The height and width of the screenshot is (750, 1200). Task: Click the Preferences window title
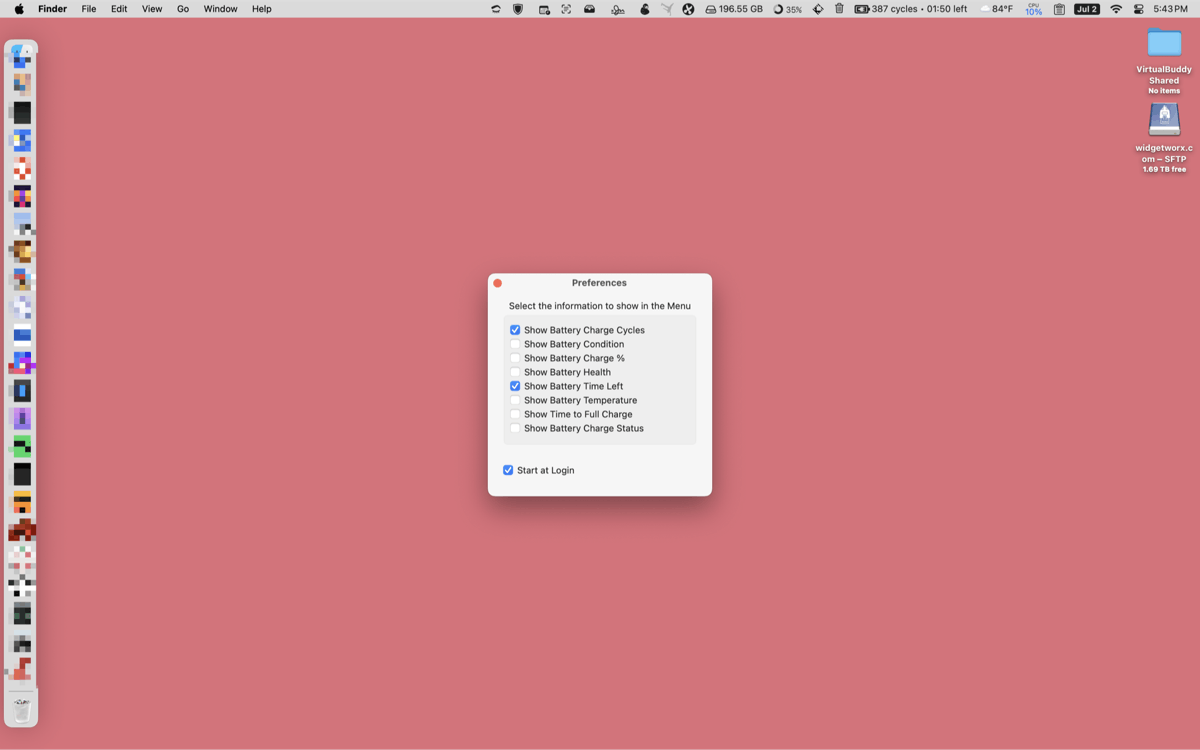(x=599, y=283)
